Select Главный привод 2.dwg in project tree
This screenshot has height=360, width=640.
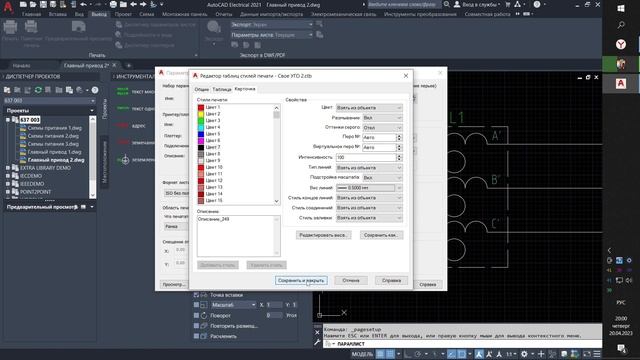[x=56, y=160]
